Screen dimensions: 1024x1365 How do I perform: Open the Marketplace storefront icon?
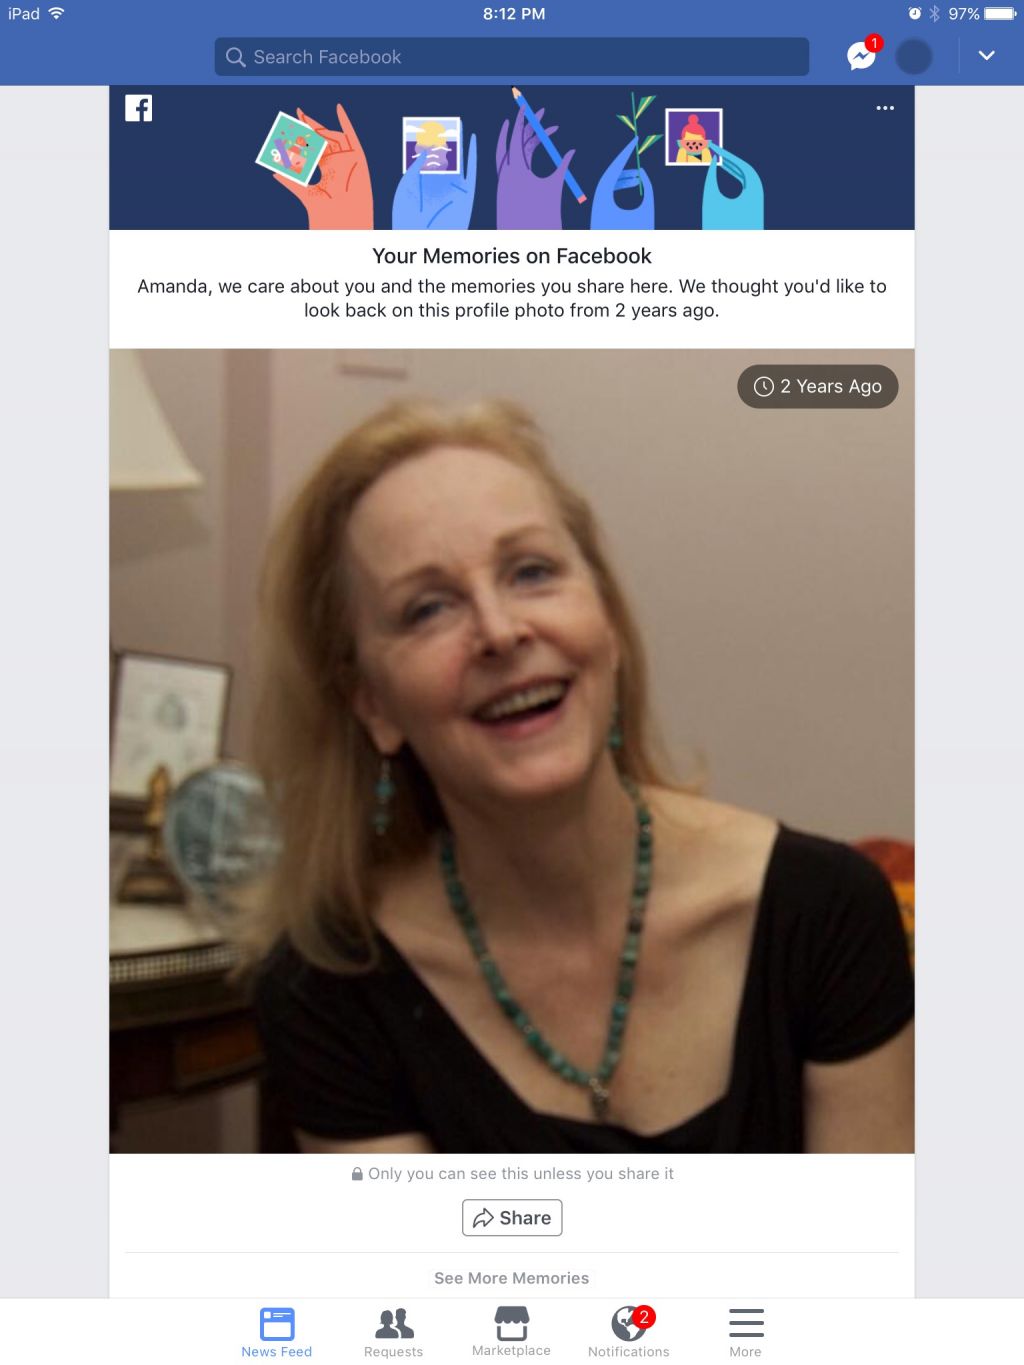click(512, 1323)
